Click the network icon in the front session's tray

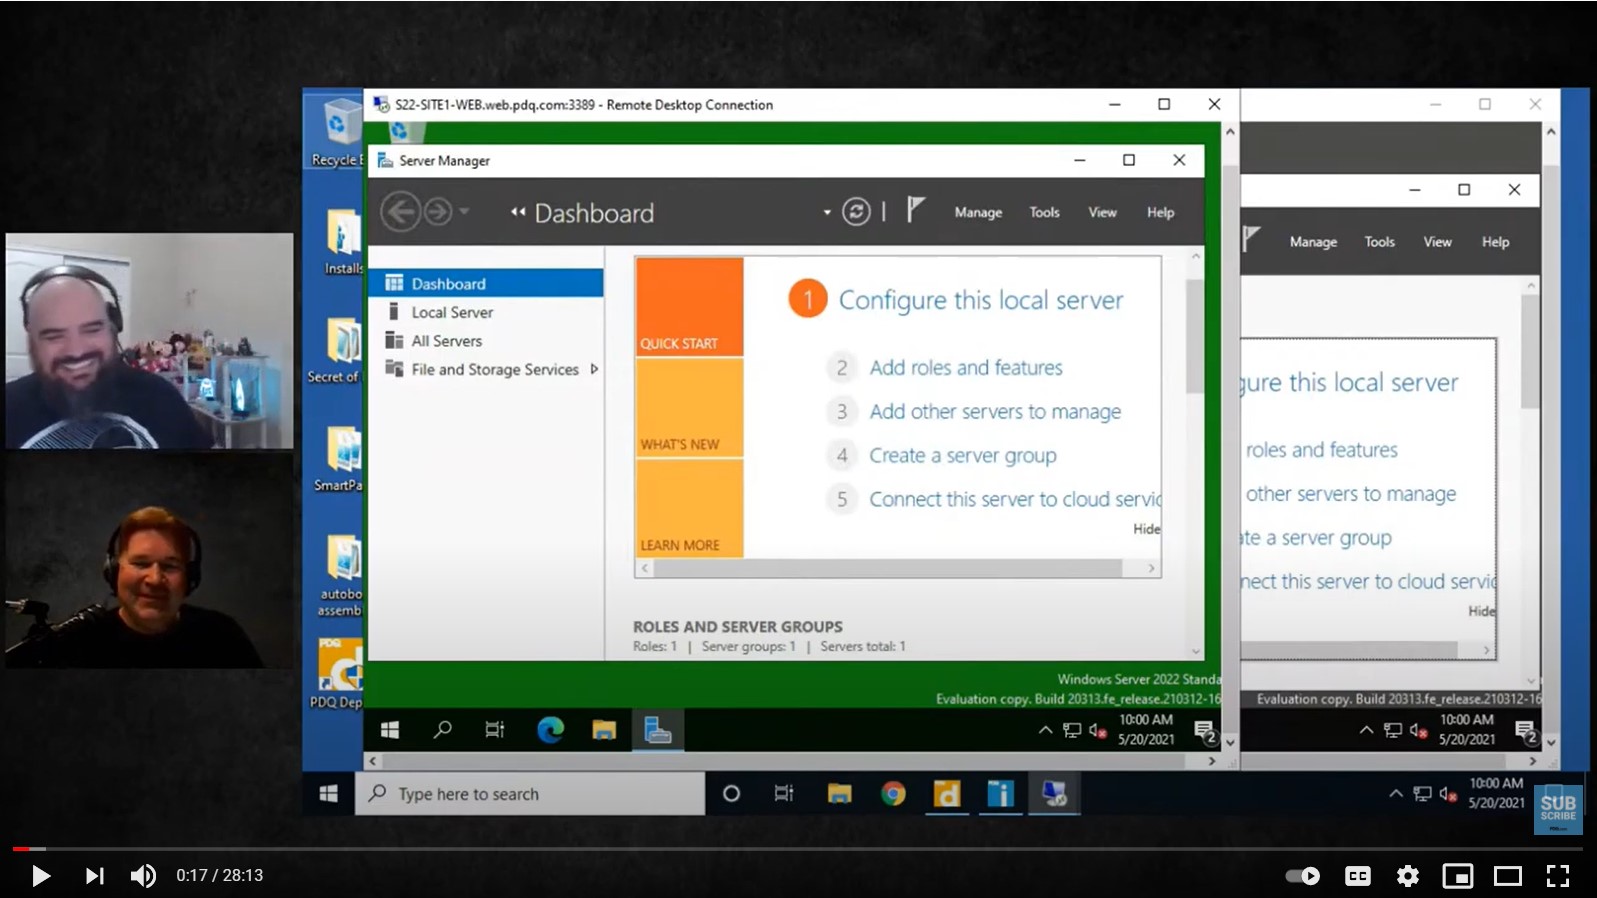click(1072, 731)
